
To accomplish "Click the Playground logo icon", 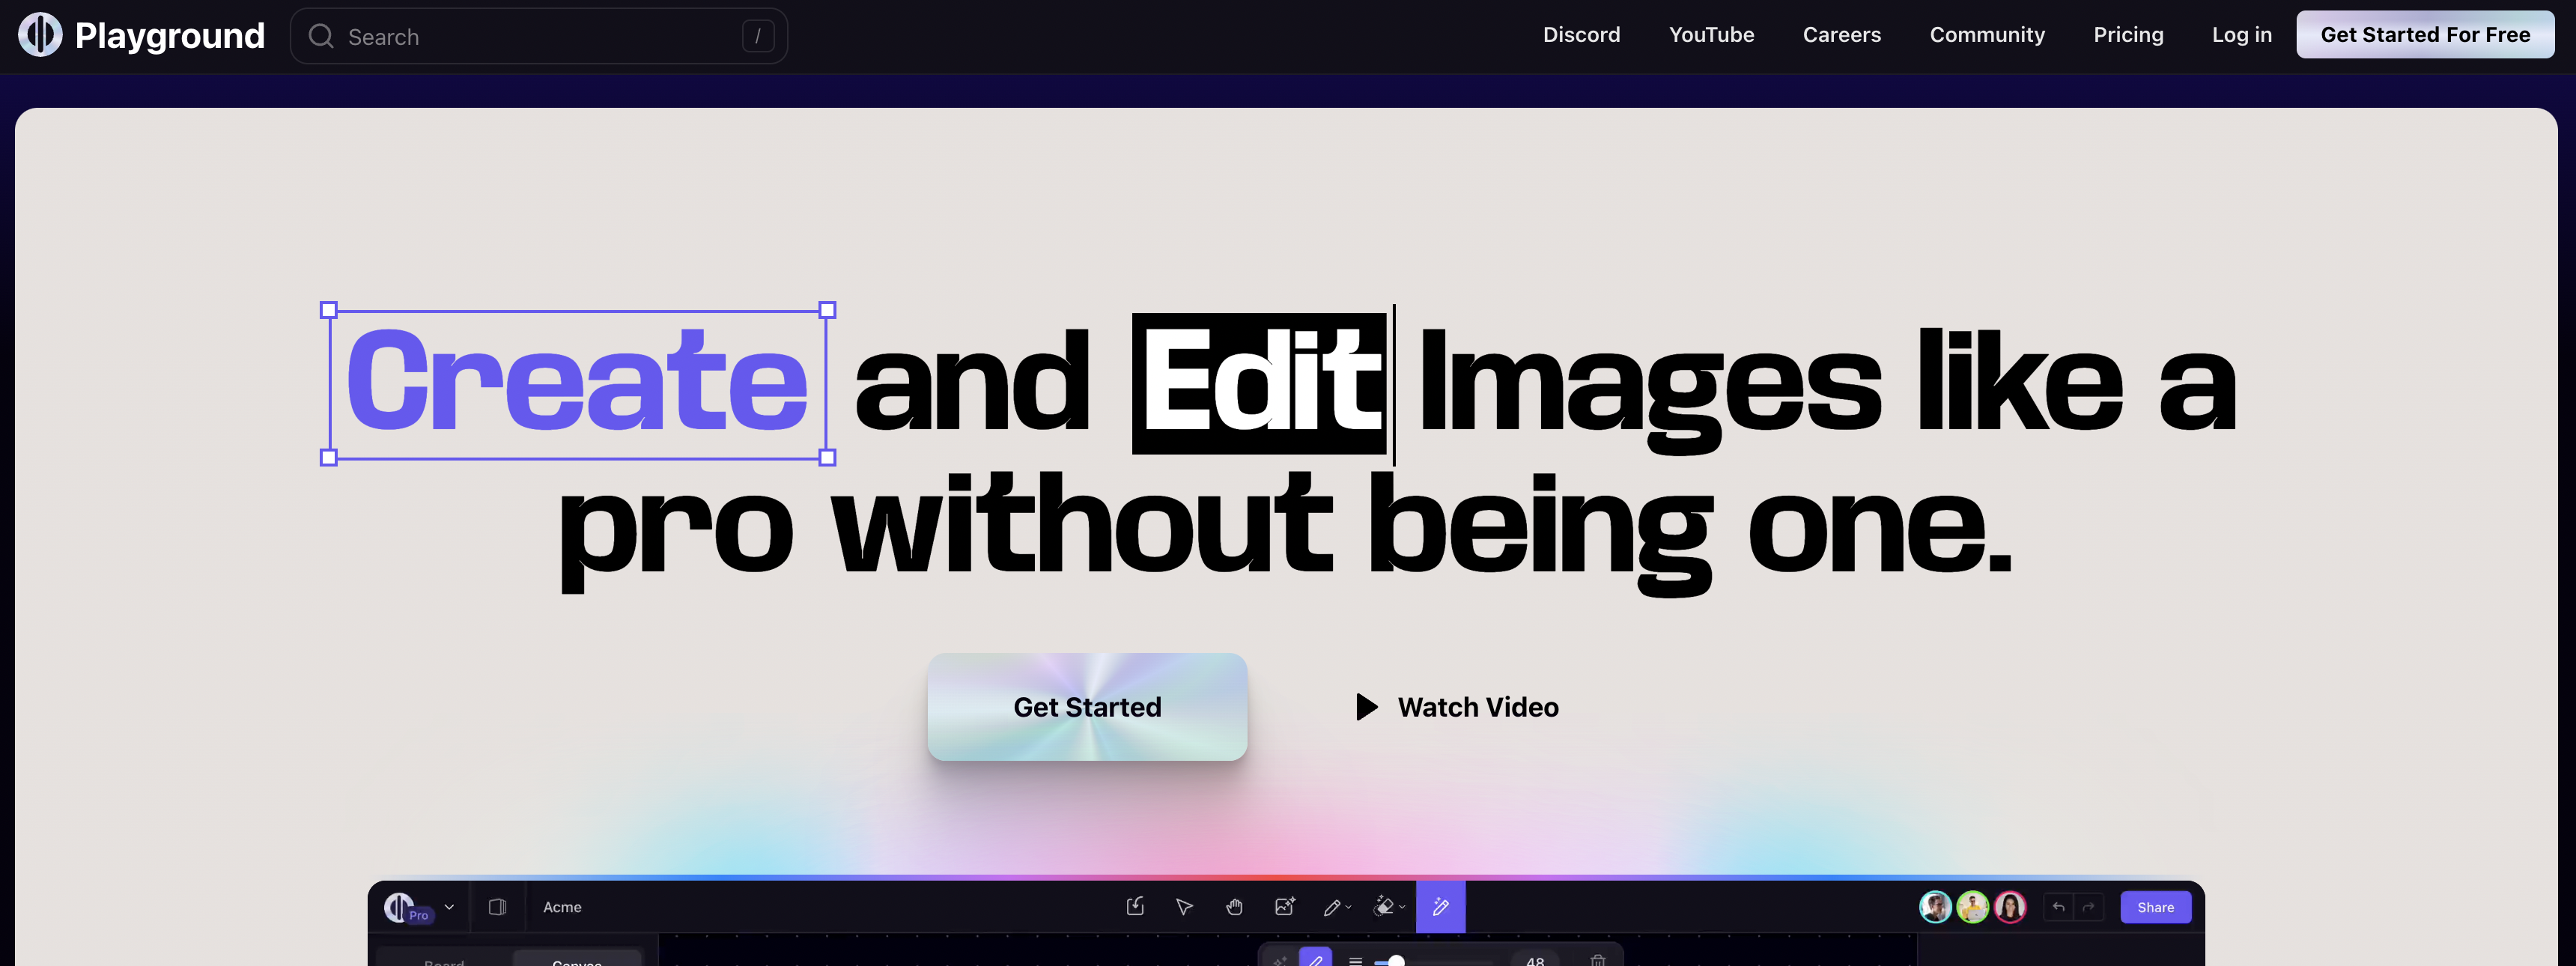I will pos(40,35).
